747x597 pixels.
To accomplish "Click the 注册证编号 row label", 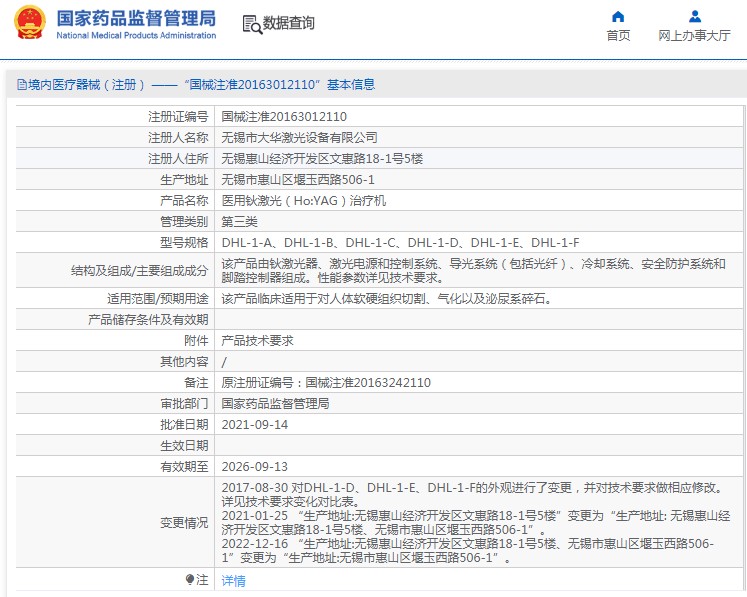I will 178,117.
